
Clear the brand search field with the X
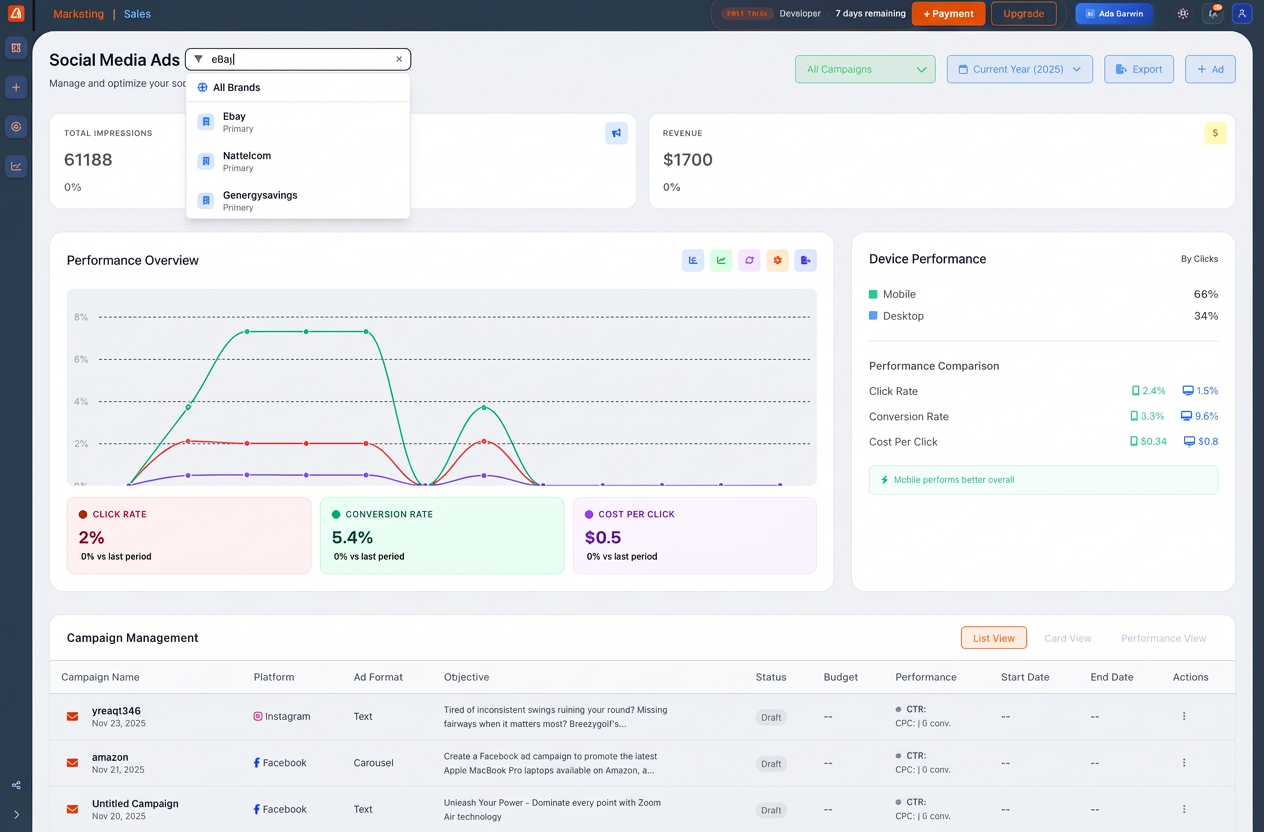click(399, 59)
